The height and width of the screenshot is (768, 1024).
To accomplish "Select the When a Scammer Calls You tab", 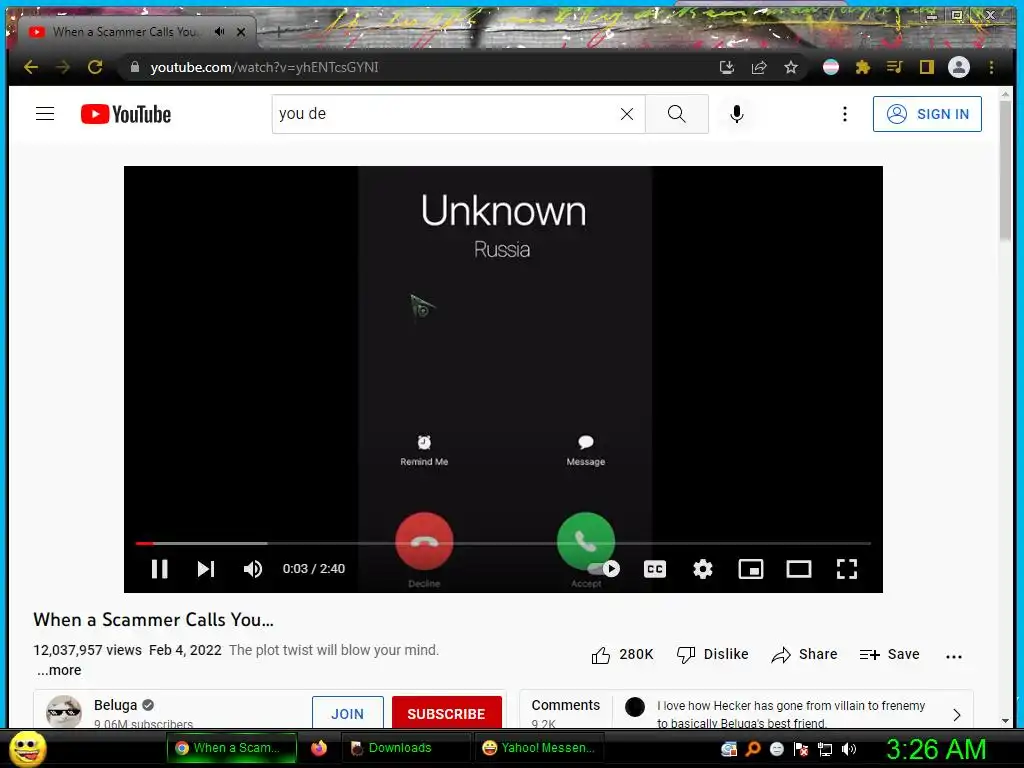I will [x=123, y=31].
